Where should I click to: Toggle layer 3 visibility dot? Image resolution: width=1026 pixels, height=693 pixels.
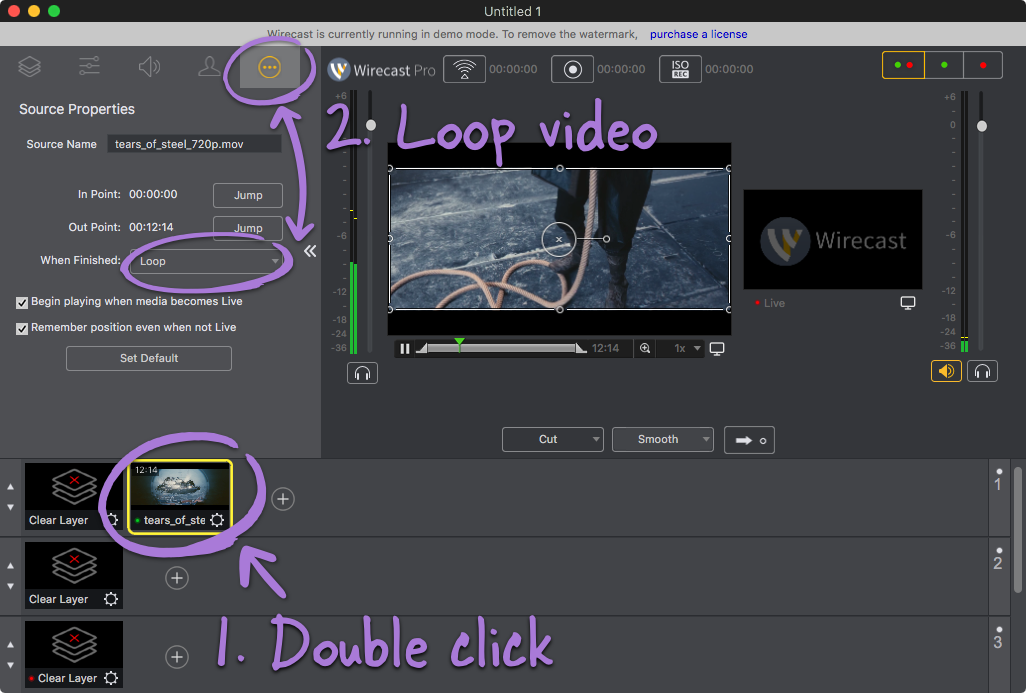(999, 630)
